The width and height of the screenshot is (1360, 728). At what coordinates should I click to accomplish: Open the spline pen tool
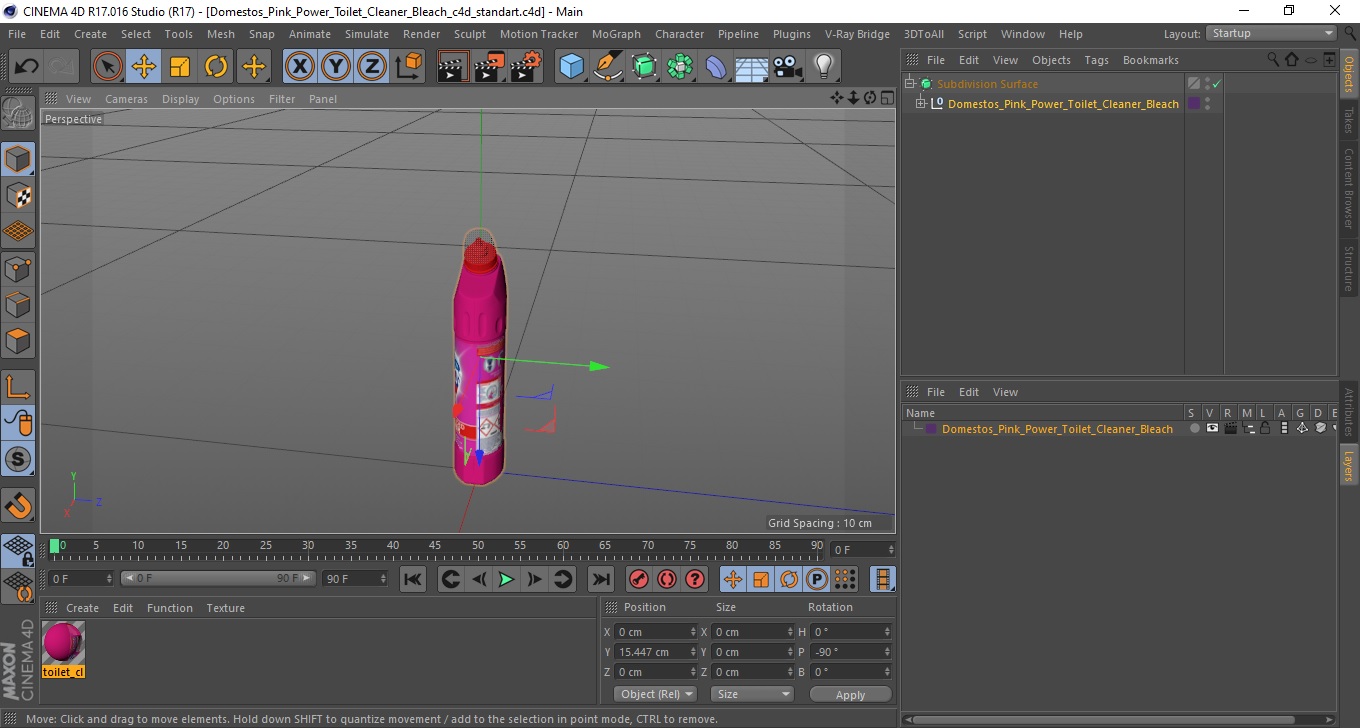pos(608,67)
